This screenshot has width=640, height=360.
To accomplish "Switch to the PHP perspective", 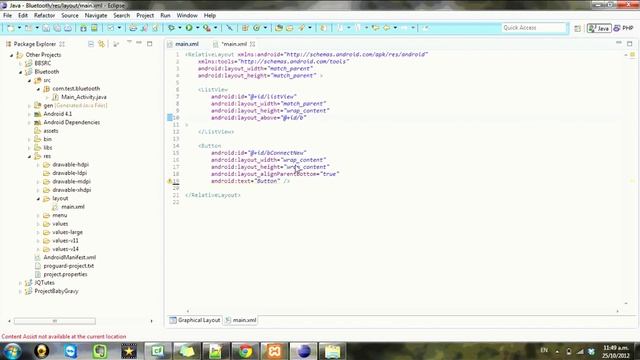I will 624,28.
